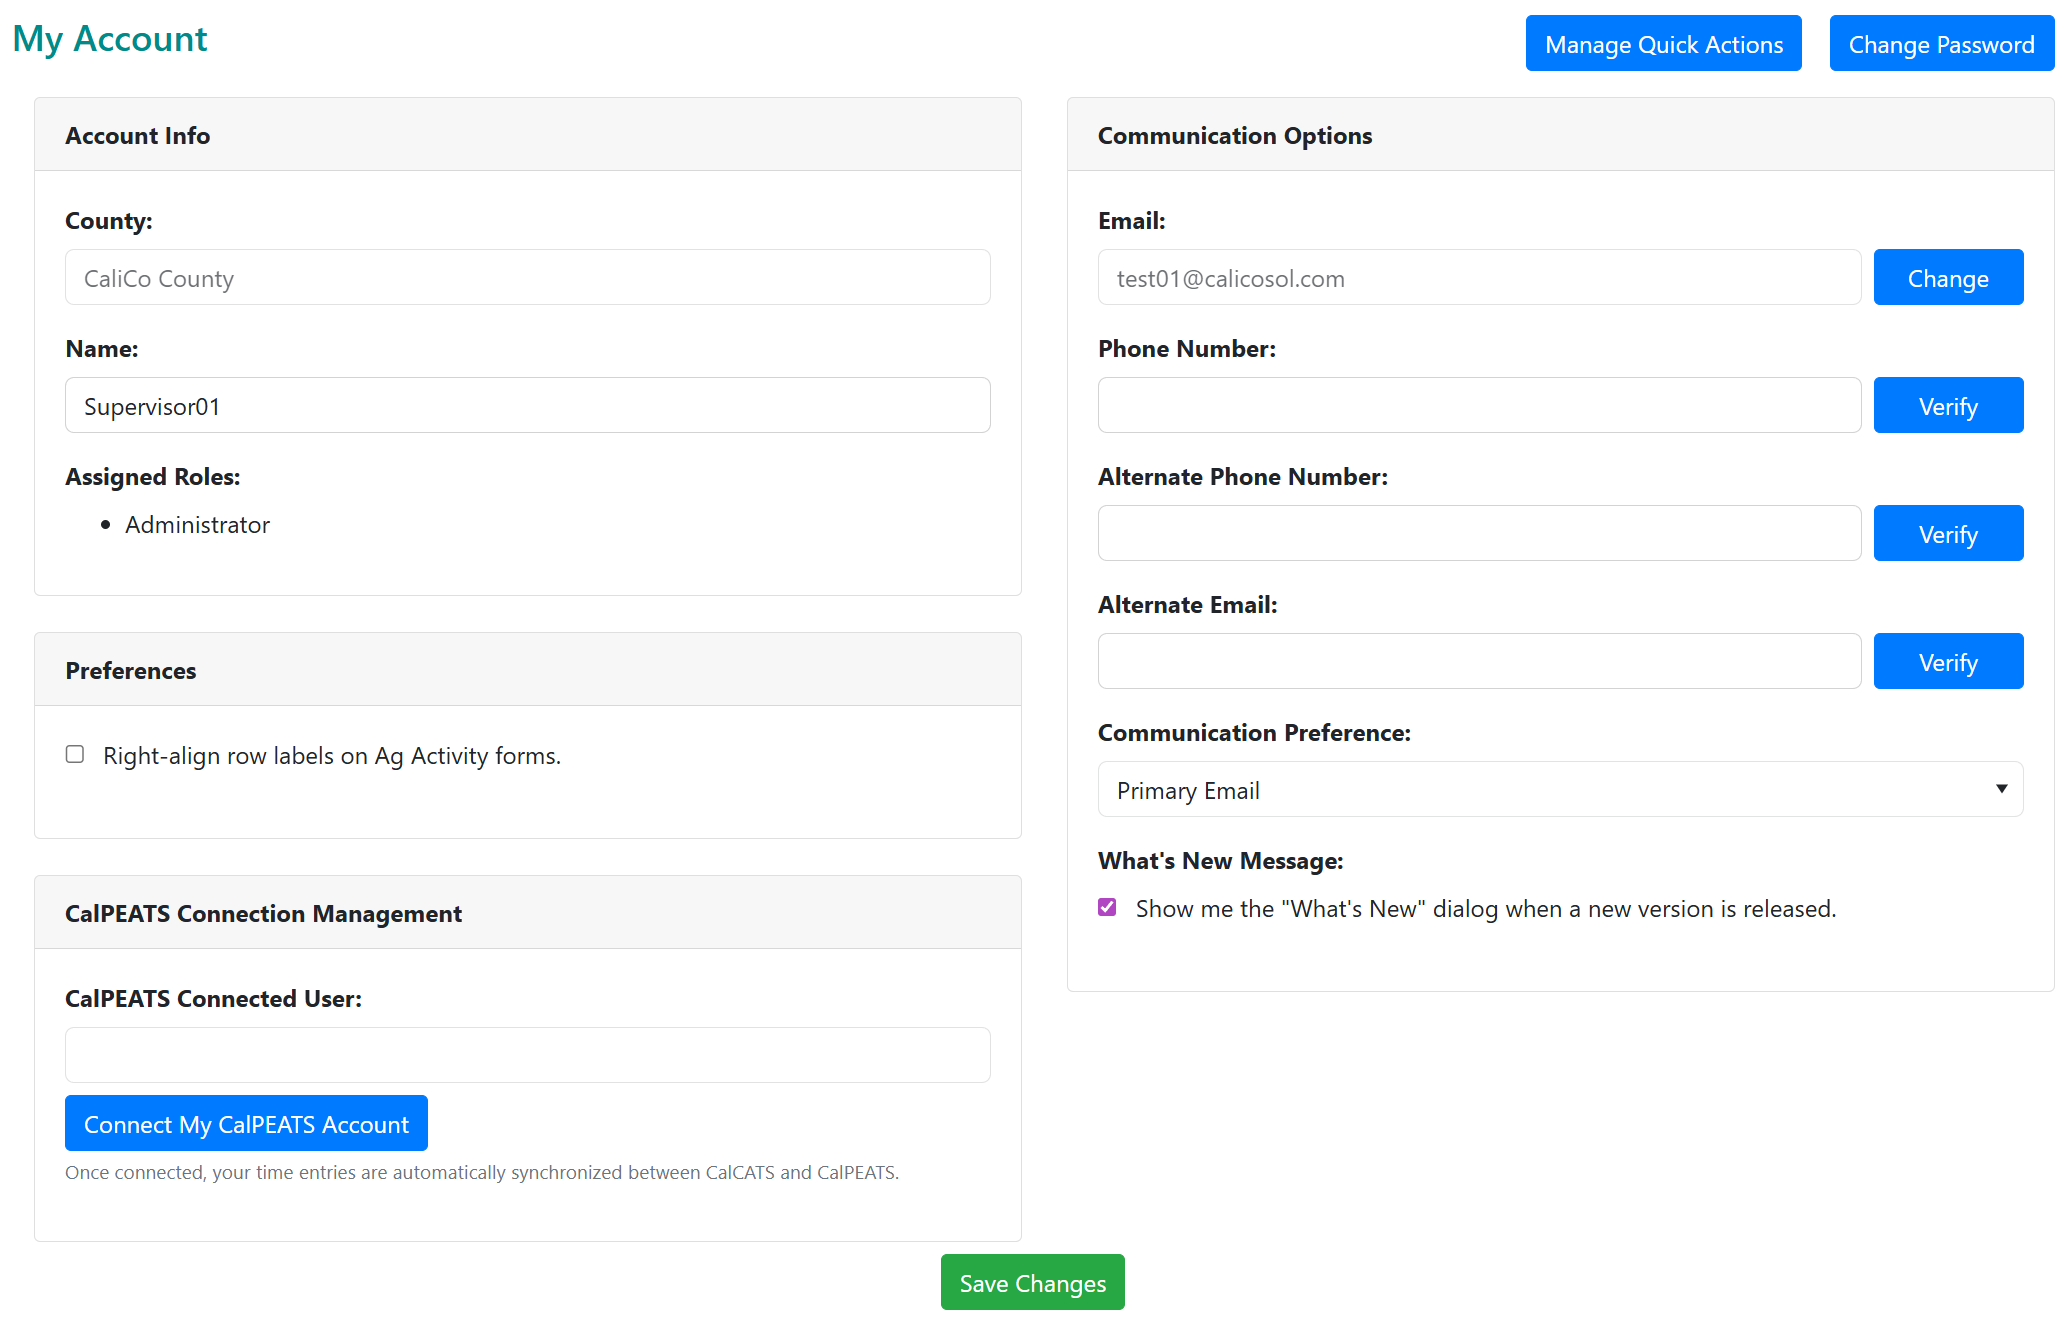
Task: Open Communication Preference dropdown
Action: click(1558, 790)
